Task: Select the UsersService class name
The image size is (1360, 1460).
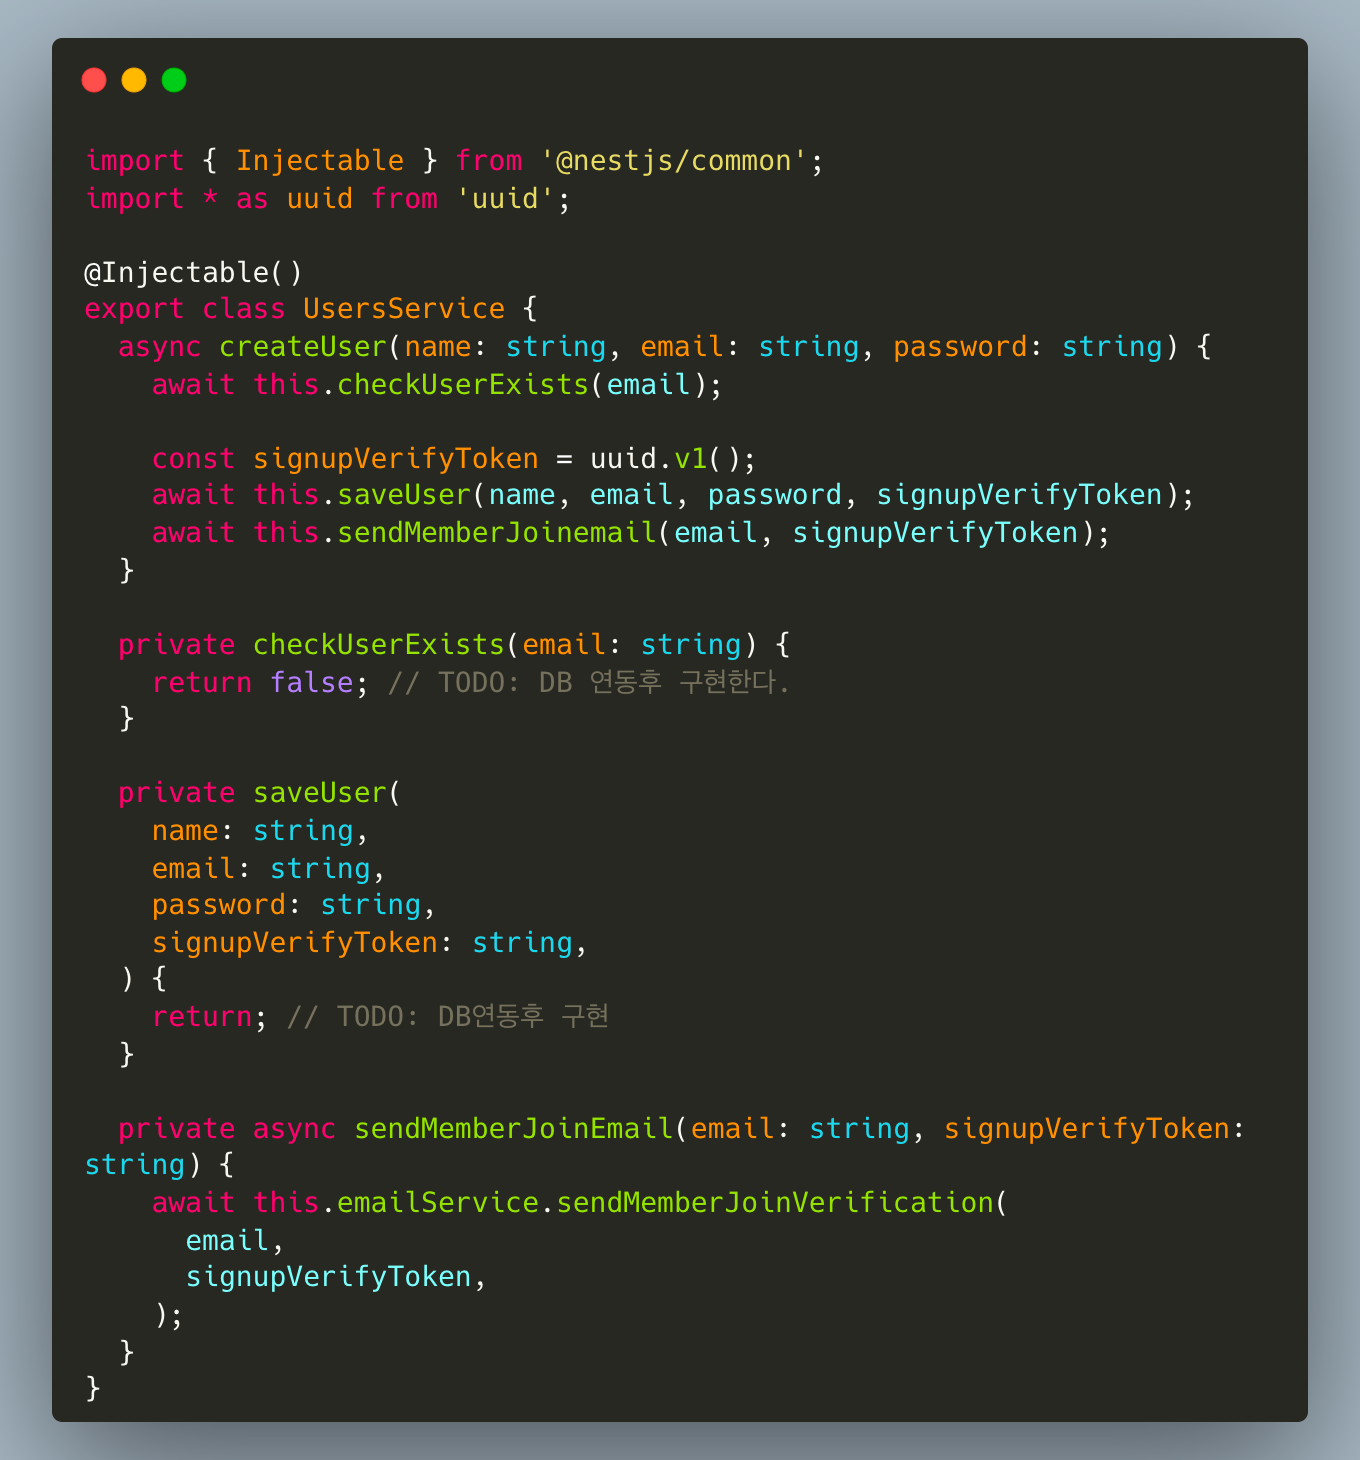Action: tap(404, 309)
